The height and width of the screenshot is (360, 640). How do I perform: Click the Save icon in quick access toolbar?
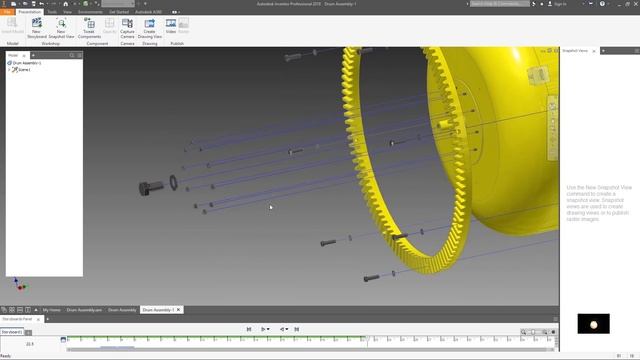[33, 4]
